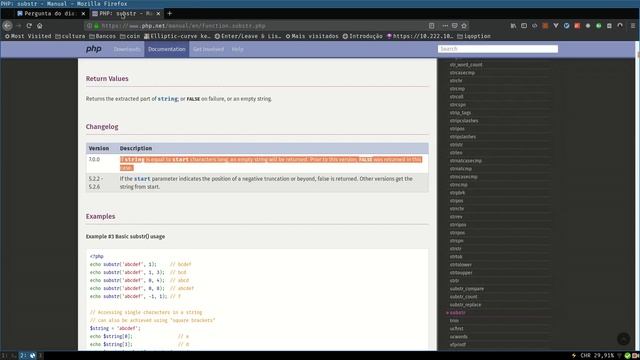
Task: Click the scroll-to-top round button
Action: click(x=623, y=338)
